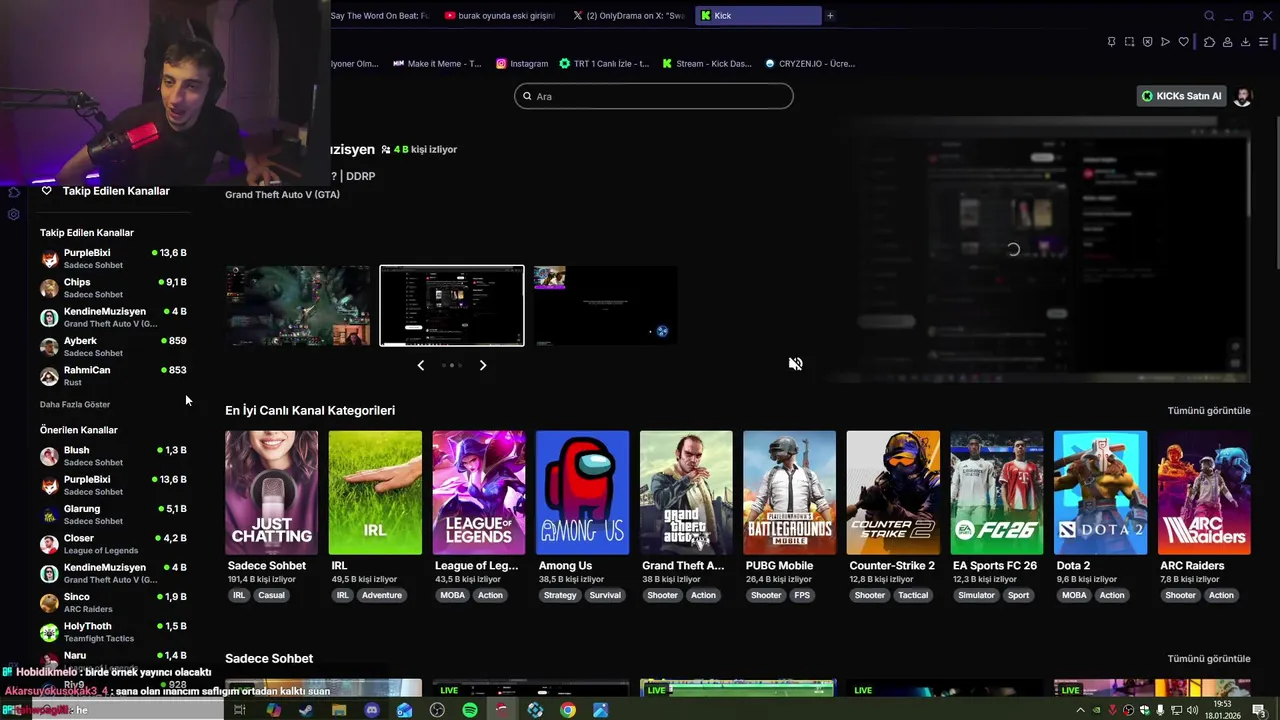Switch to Say The Word On Beat tab

coord(381,16)
